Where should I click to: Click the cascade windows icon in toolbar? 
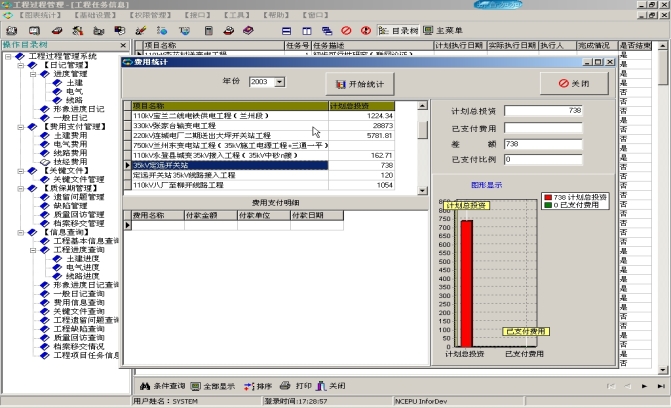[327, 31]
